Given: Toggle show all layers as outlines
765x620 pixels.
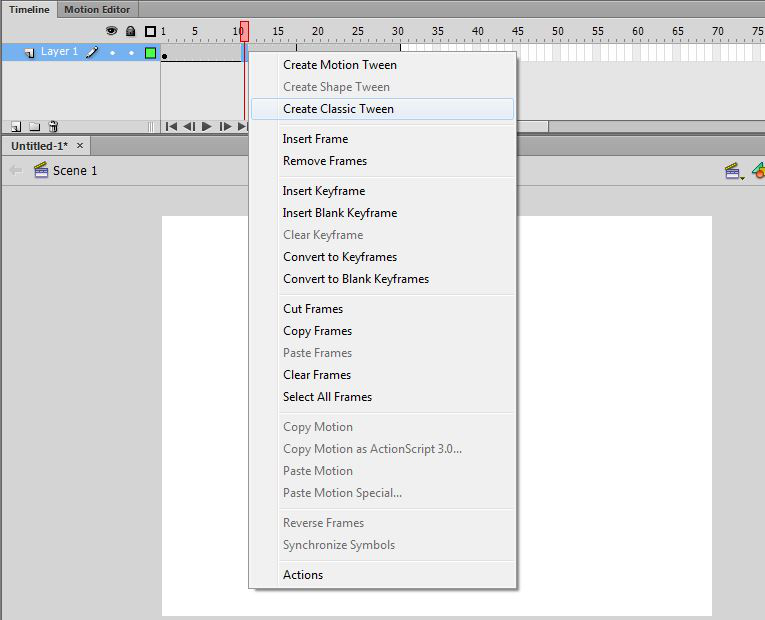Looking at the screenshot, I should point(150,32).
